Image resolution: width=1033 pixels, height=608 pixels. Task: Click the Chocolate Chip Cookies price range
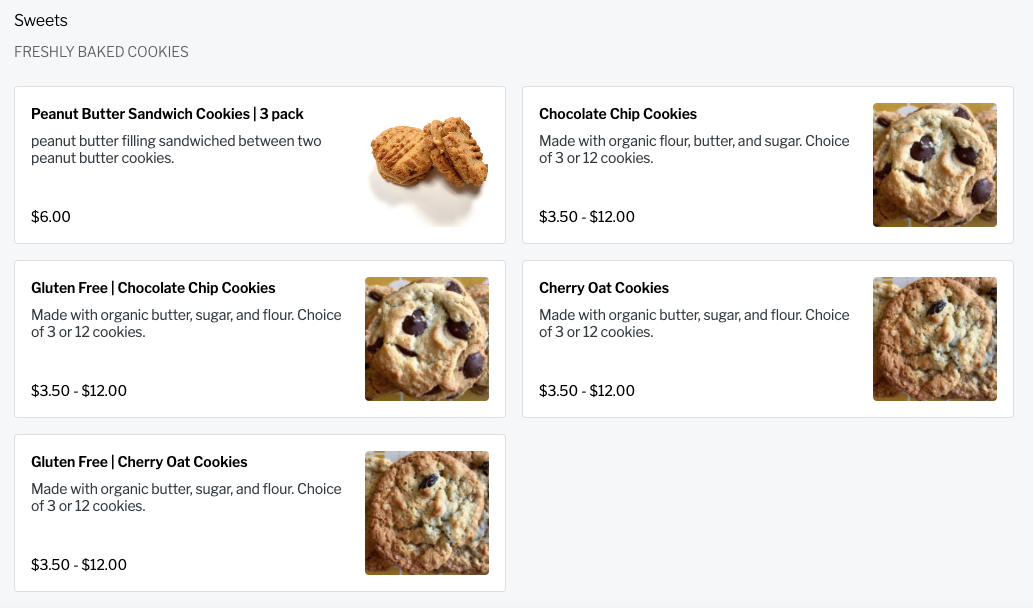tap(586, 217)
